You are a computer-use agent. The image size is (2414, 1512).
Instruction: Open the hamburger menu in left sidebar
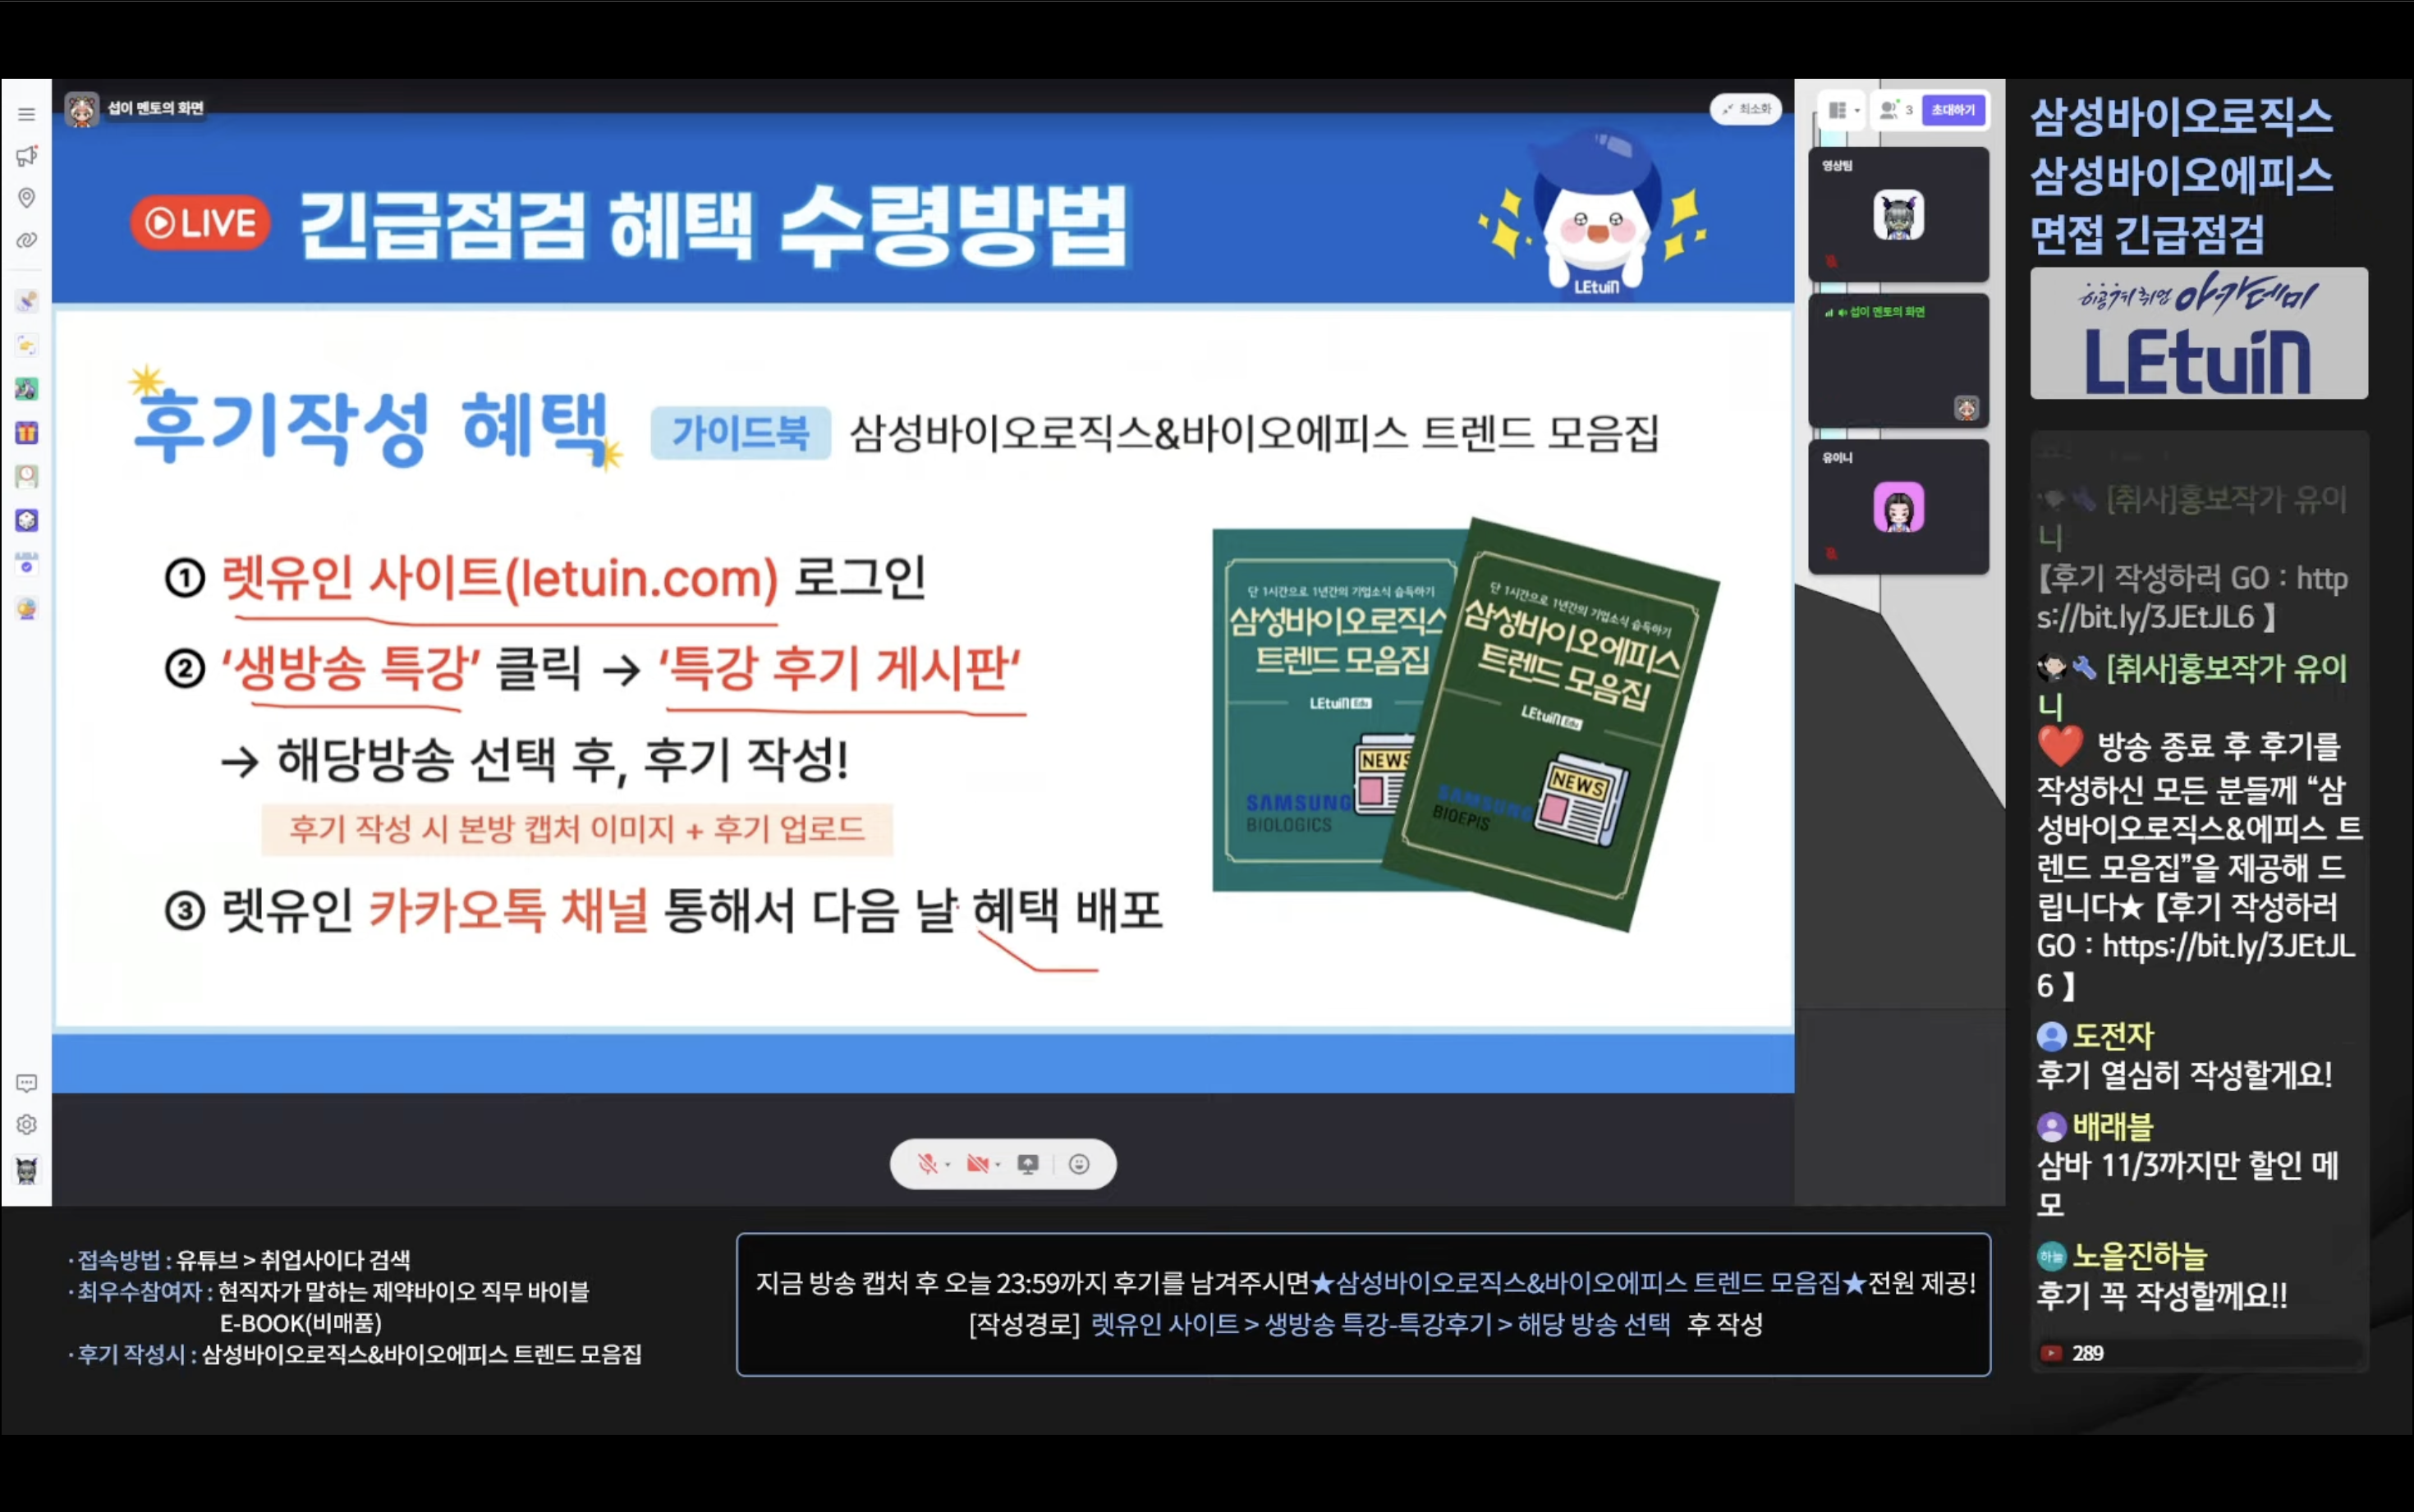[x=27, y=114]
